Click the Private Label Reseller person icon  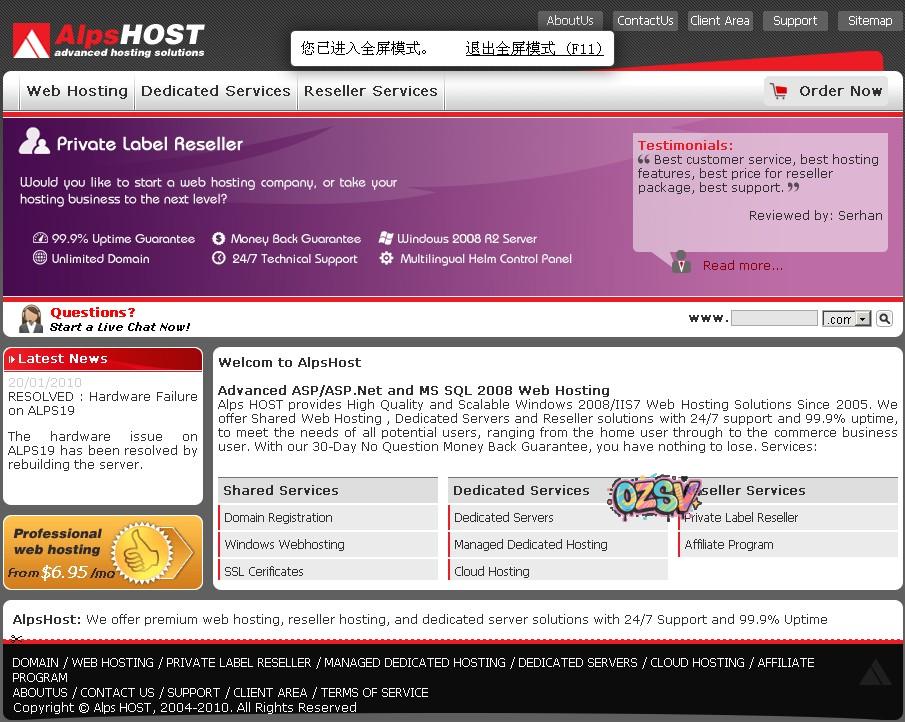(x=35, y=142)
